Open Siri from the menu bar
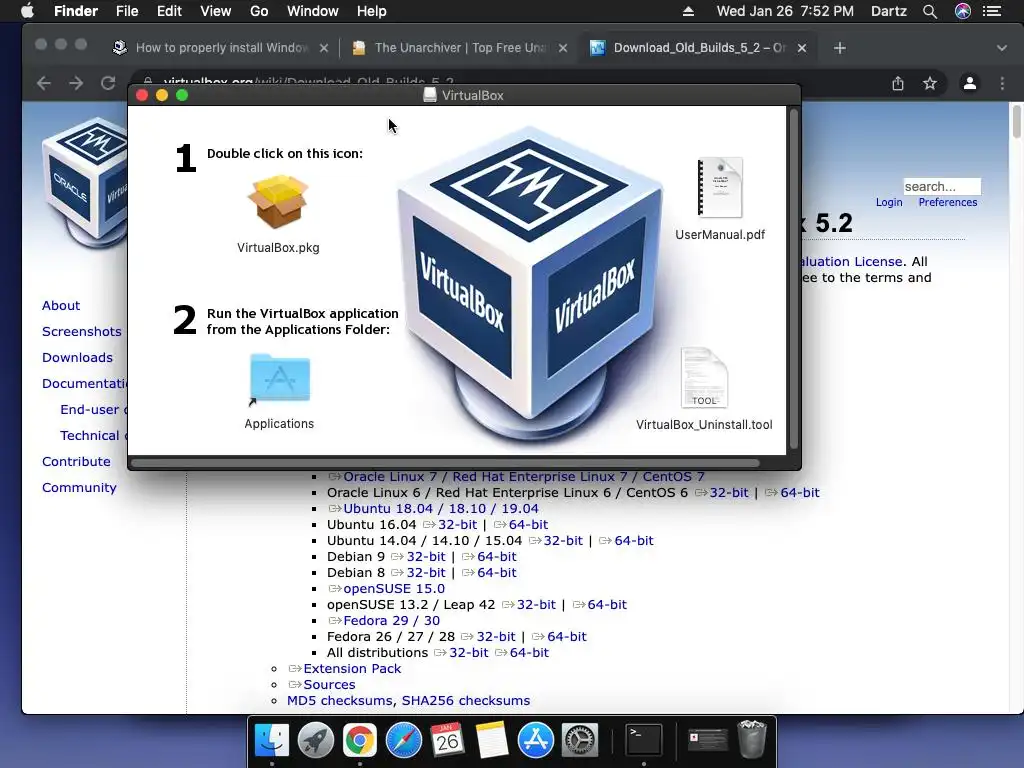1024x768 pixels. point(963,11)
